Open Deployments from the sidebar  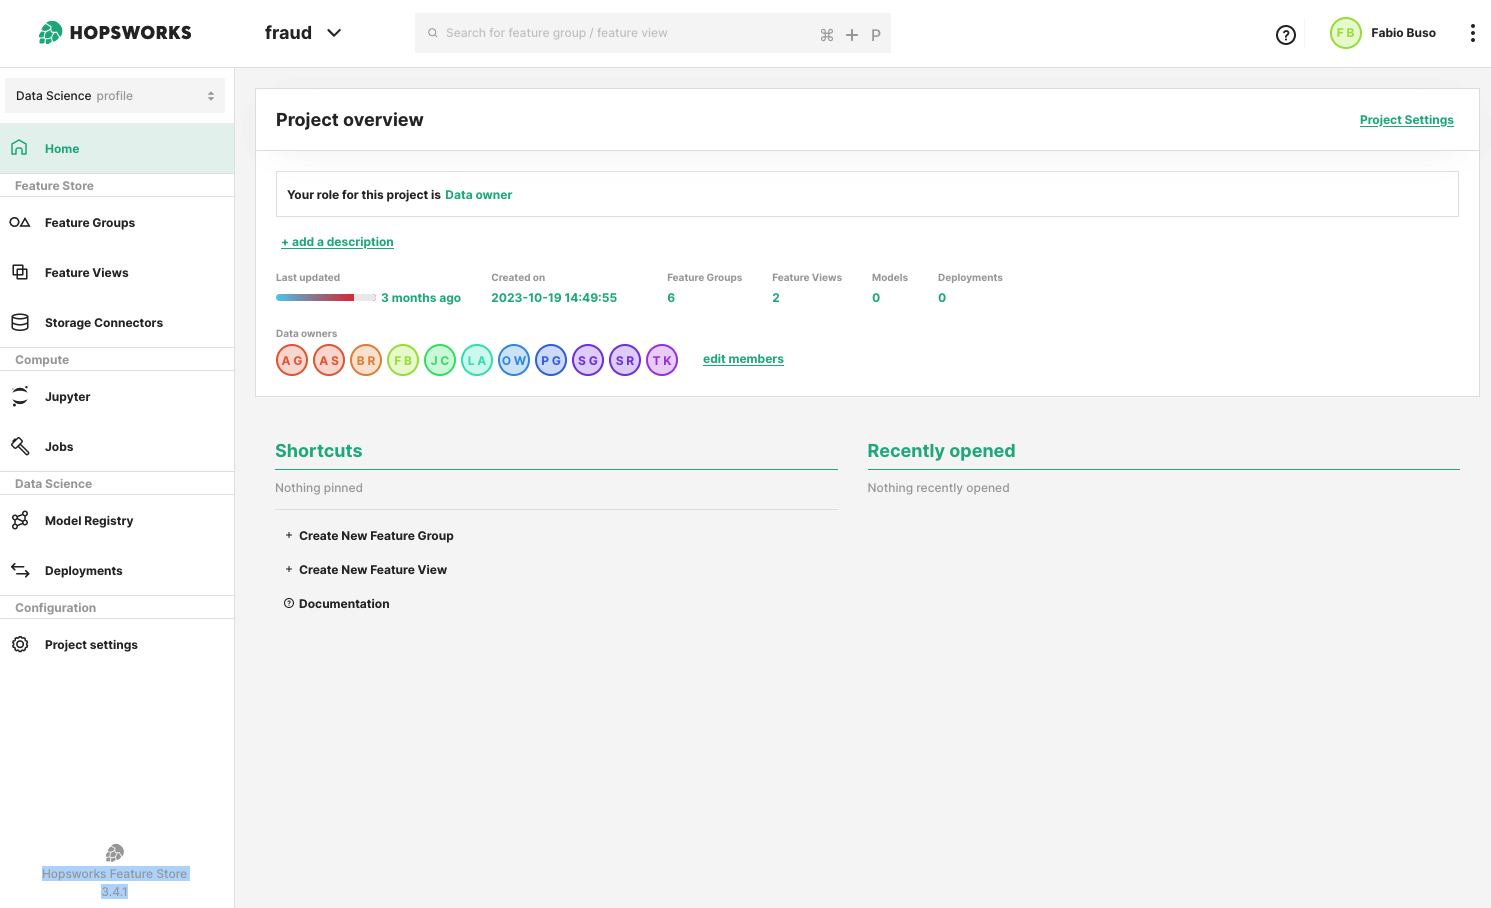point(83,571)
